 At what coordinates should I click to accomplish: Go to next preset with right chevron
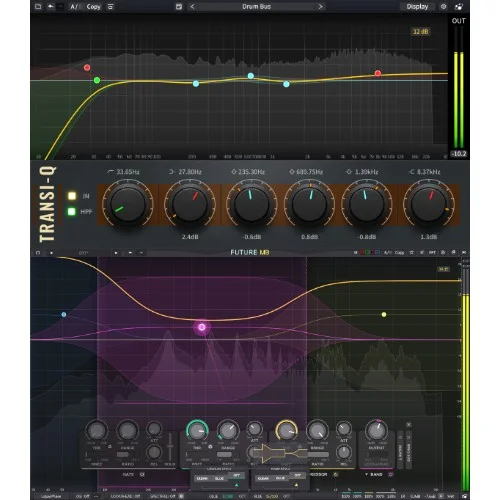tap(321, 6)
